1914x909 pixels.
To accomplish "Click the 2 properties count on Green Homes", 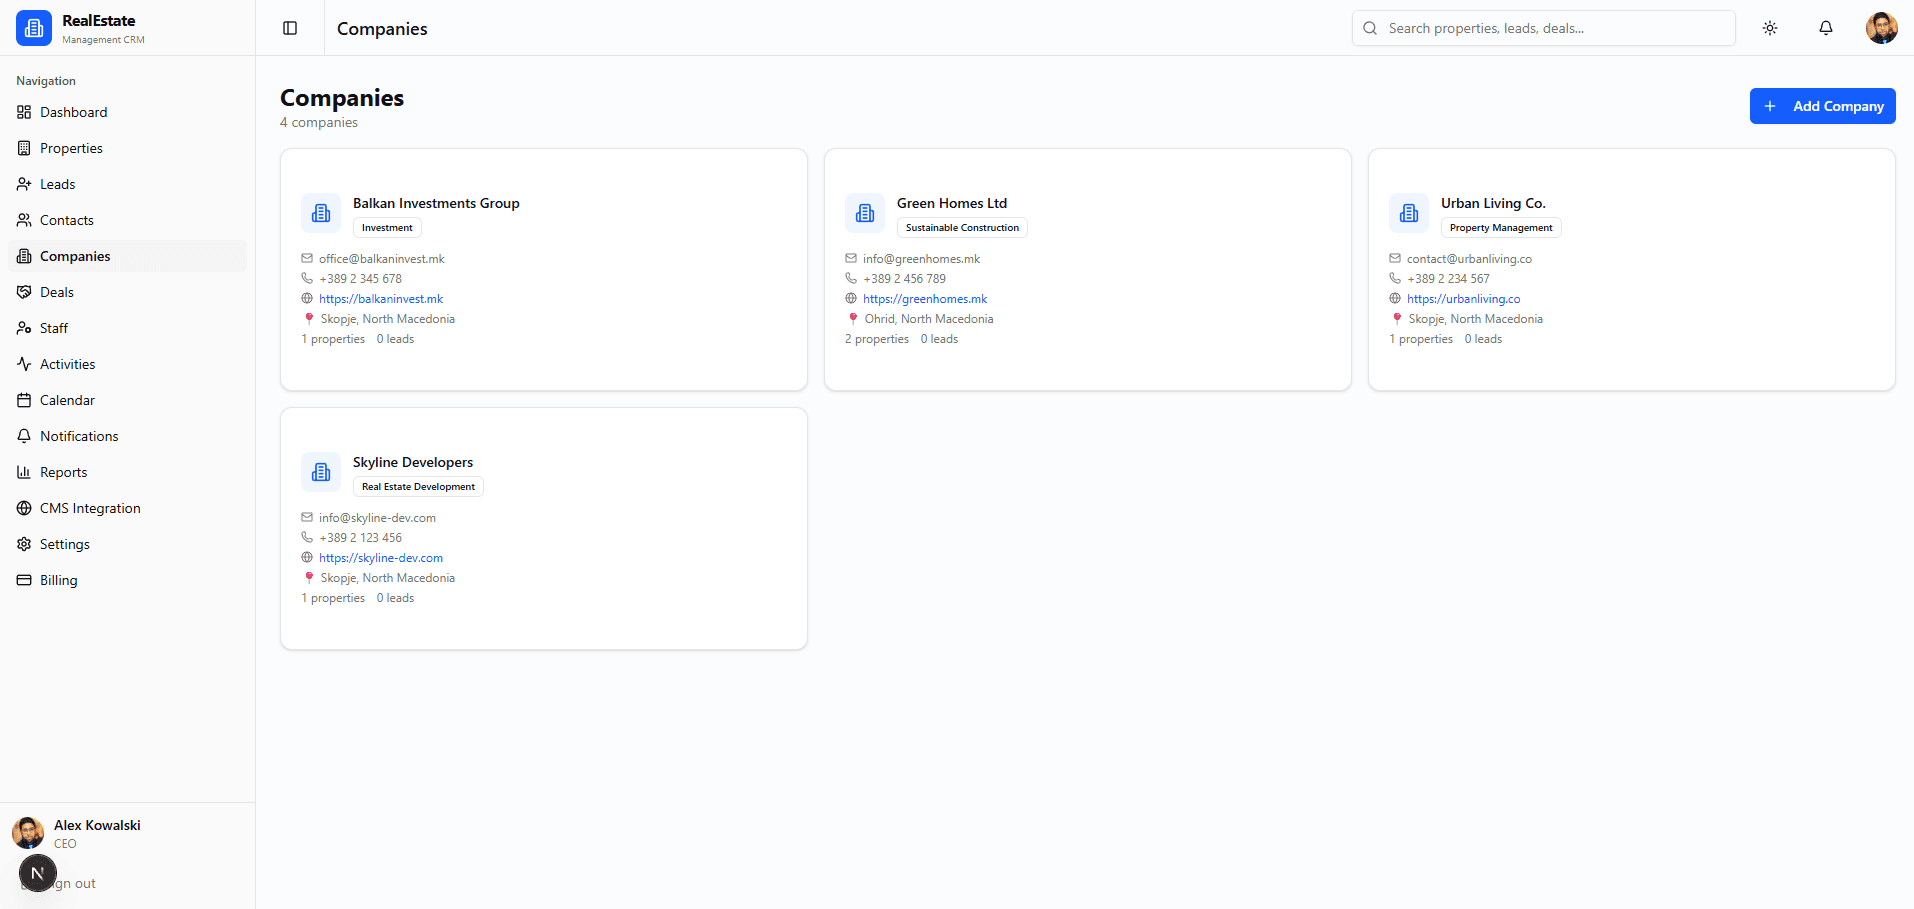I will 877,339.
